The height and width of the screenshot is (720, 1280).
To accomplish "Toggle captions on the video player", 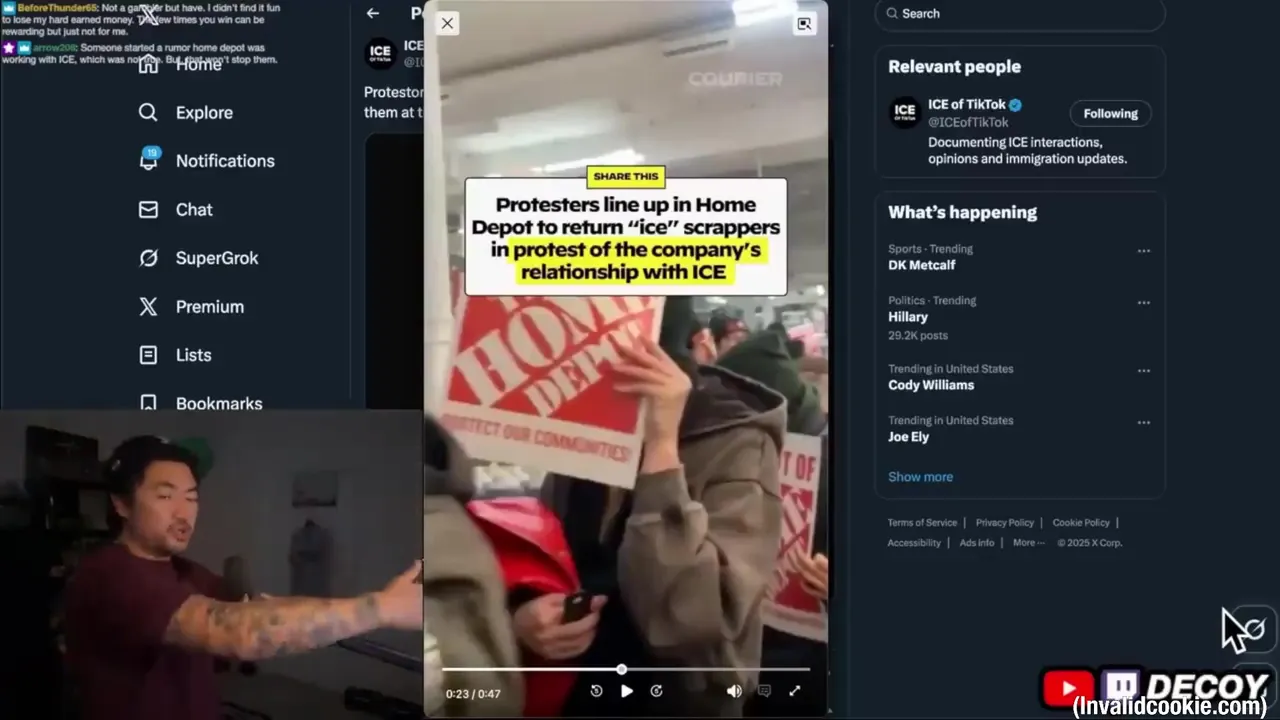I will (764, 691).
